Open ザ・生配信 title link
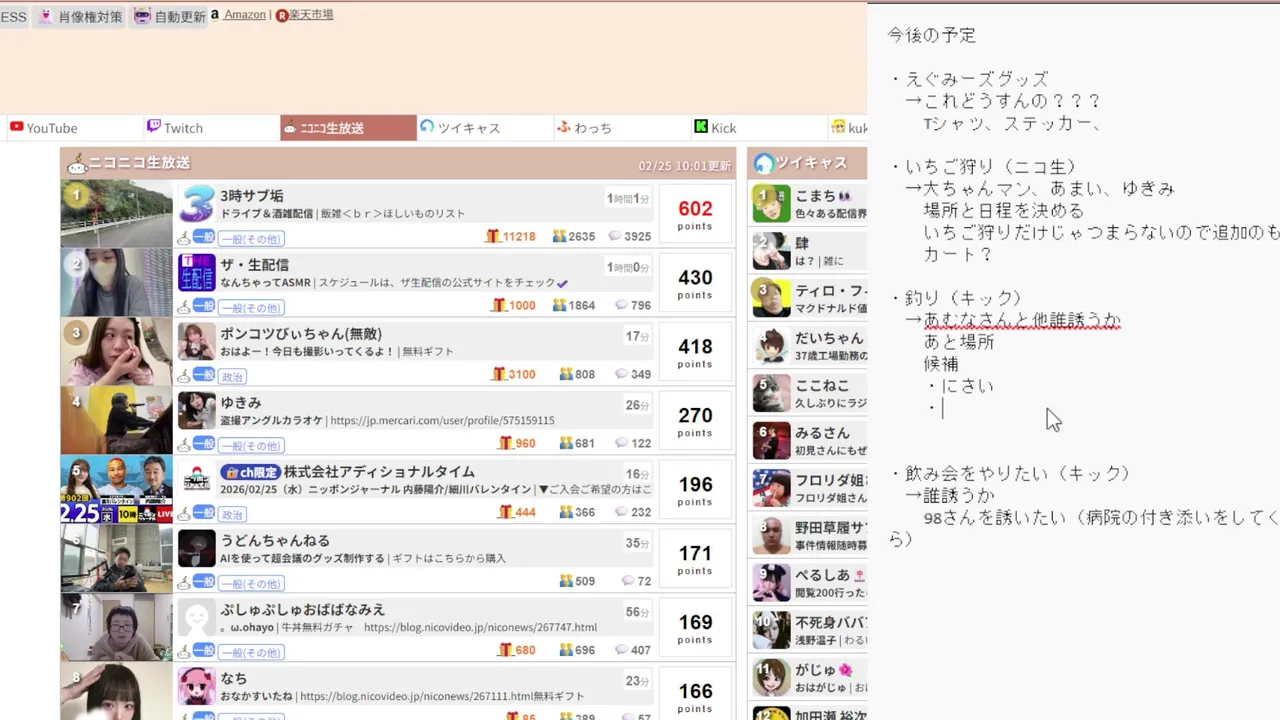The height and width of the screenshot is (720, 1280). click(x=254, y=265)
